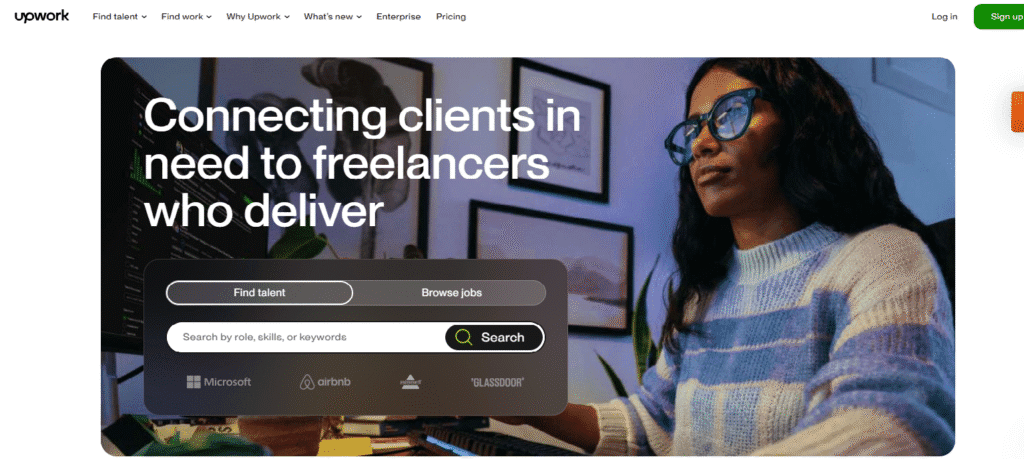Open the Pricing menu item
This screenshot has height=459, width=1024.
click(451, 17)
